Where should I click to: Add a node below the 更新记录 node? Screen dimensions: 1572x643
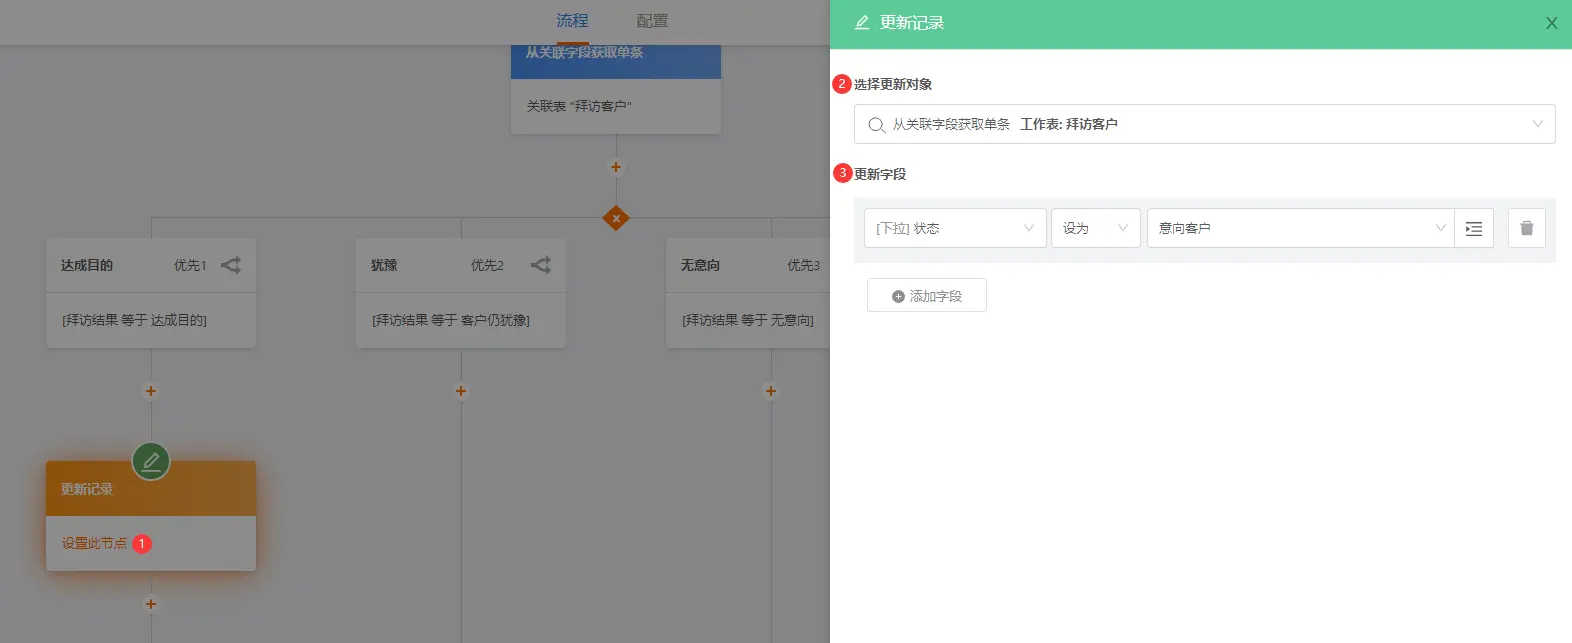pos(151,604)
